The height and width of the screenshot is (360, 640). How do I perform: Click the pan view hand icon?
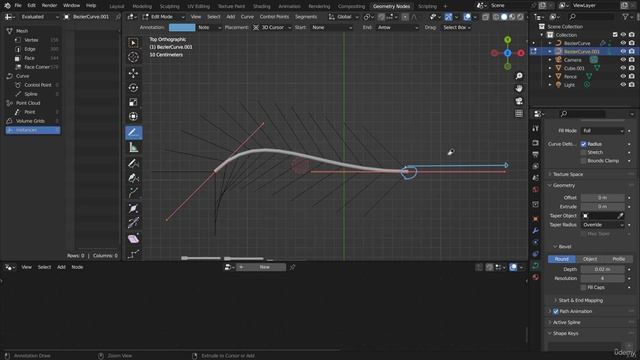pos(519,89)
